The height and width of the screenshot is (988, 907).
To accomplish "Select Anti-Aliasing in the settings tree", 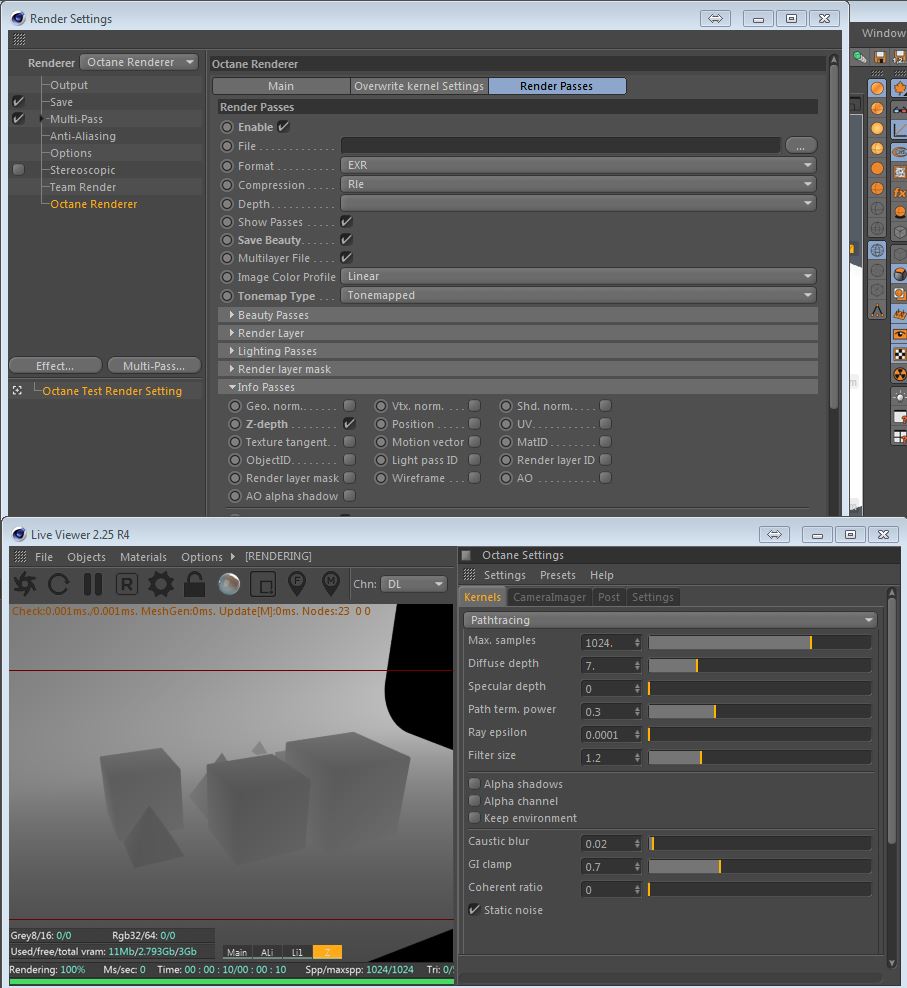I will click(x=83, y=136).
